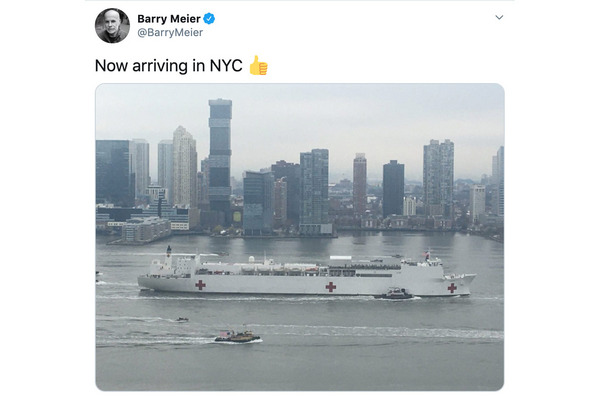Click the tugboat flying the American flag

(x=237, y=336)
